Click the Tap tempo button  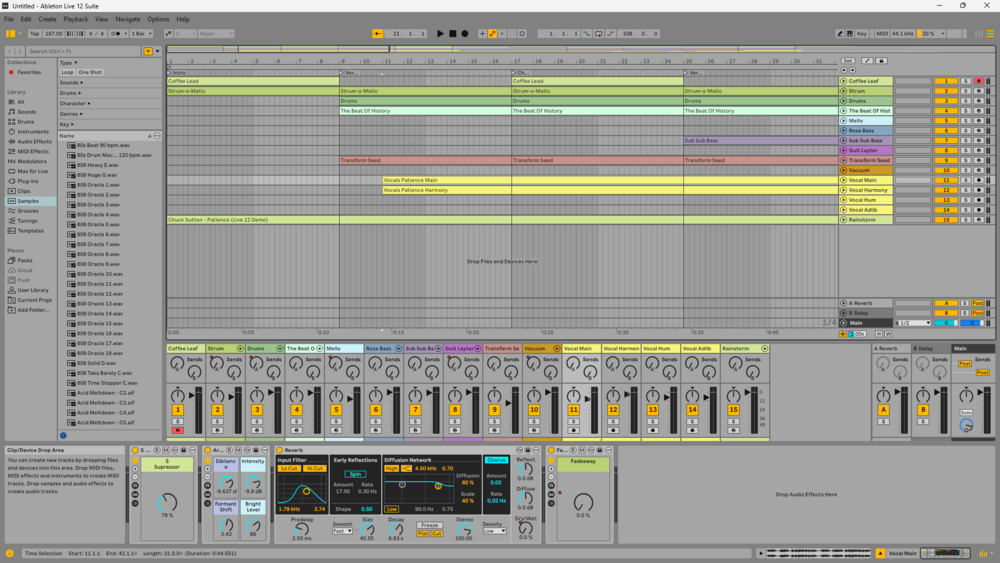click(34, 34)
